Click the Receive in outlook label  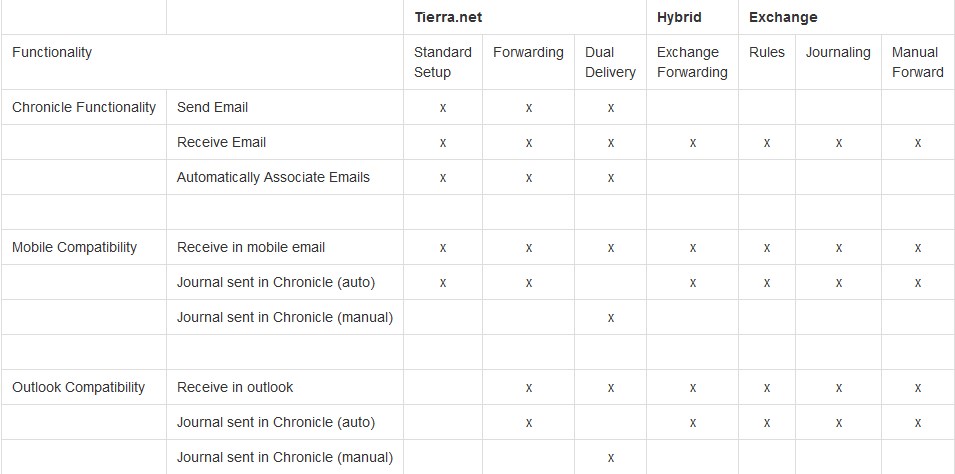tap(234, 387)
